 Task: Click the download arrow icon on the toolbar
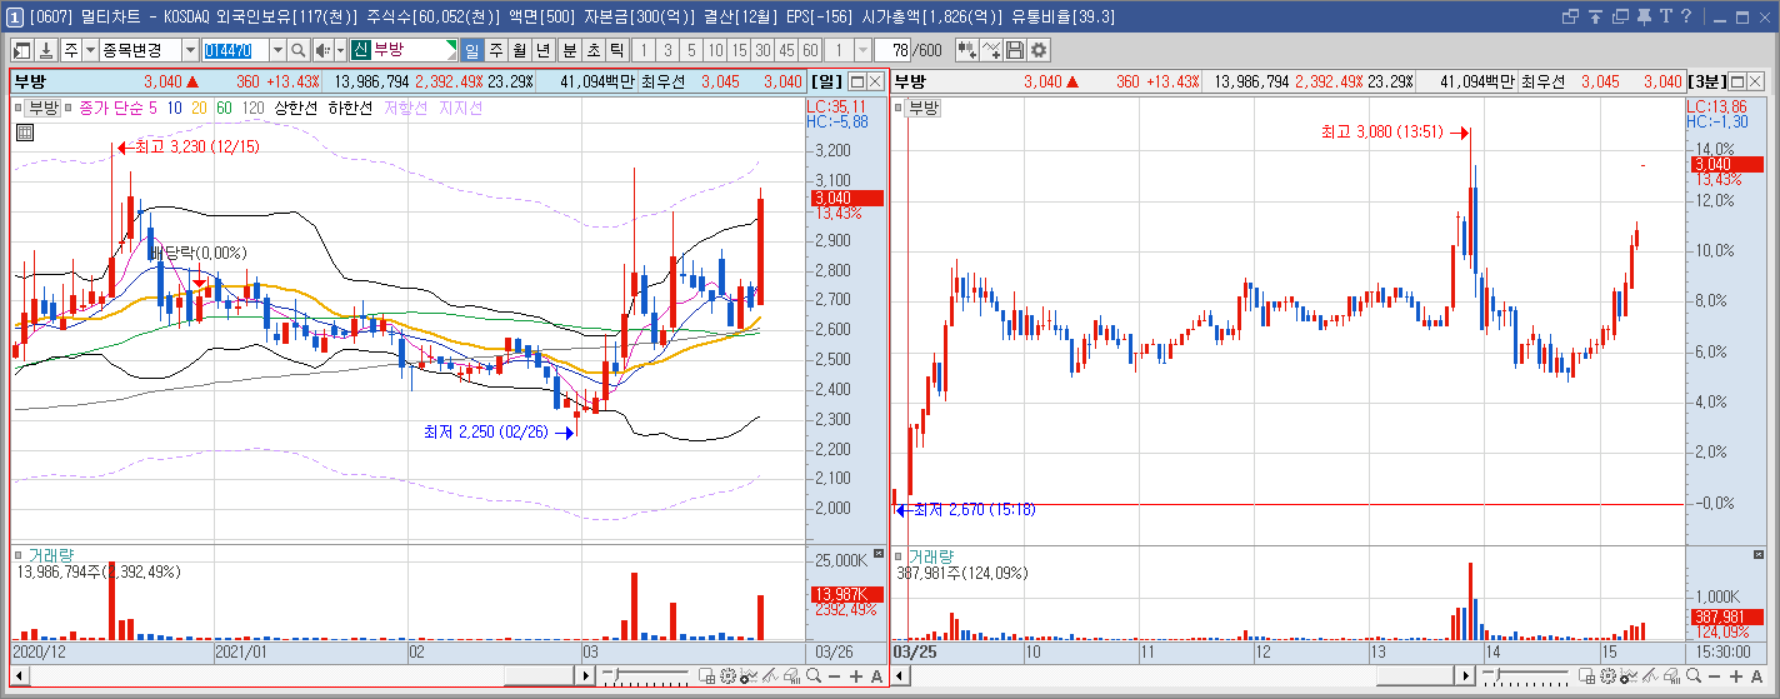(46, 50)
